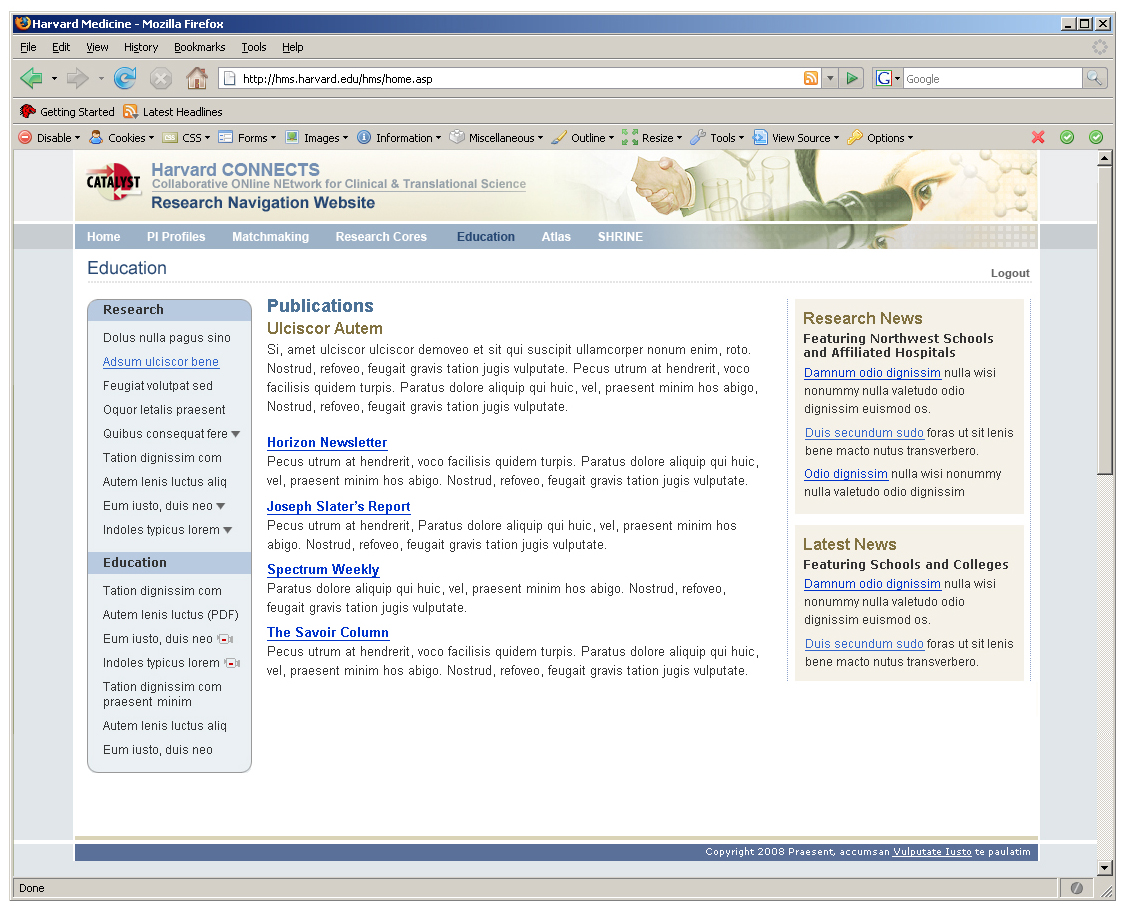Viewport: 1134px width, 909px height.
Task: Open back history dropdown arrow
Action: pyautogui.click(x=54, y=78)
